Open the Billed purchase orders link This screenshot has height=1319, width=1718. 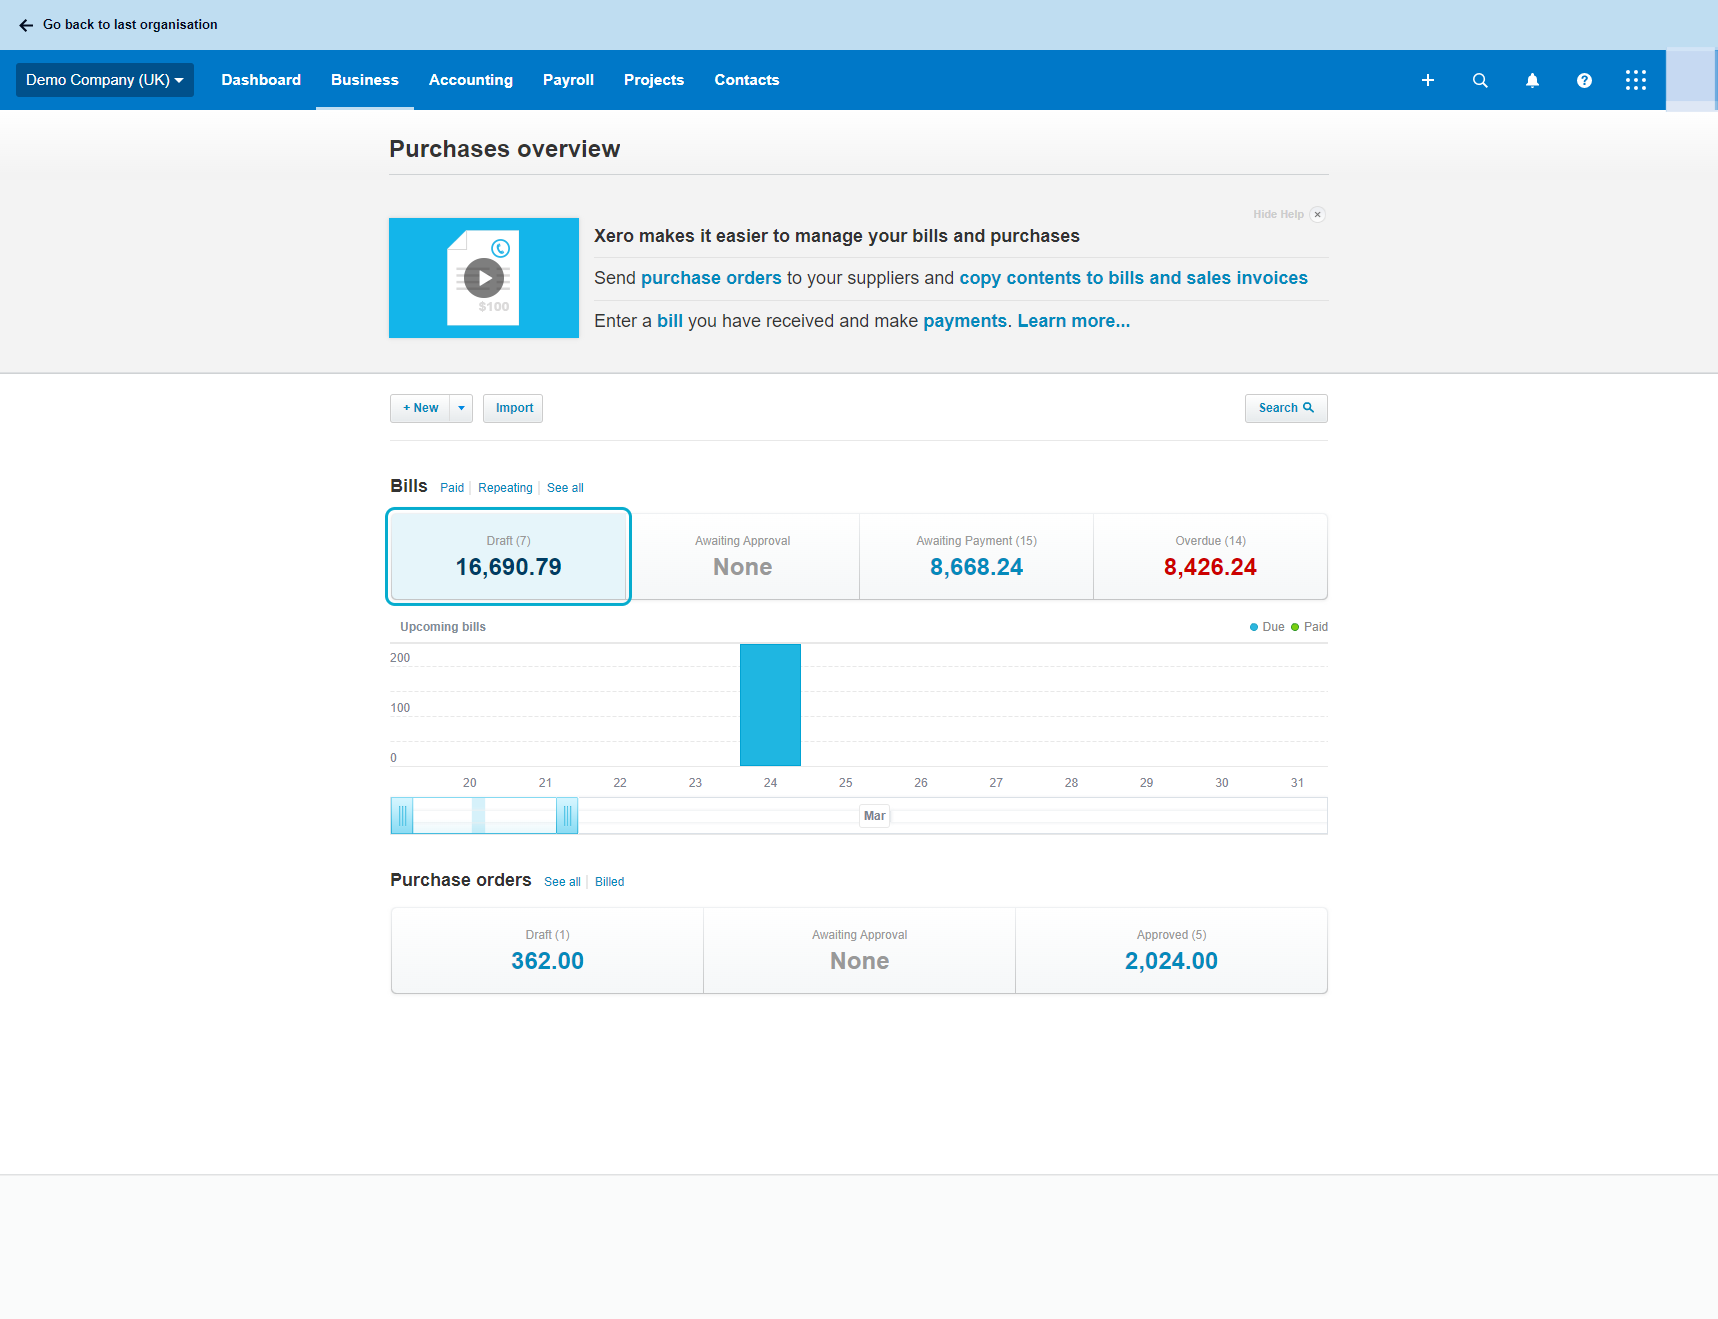(x=609, y=882)
